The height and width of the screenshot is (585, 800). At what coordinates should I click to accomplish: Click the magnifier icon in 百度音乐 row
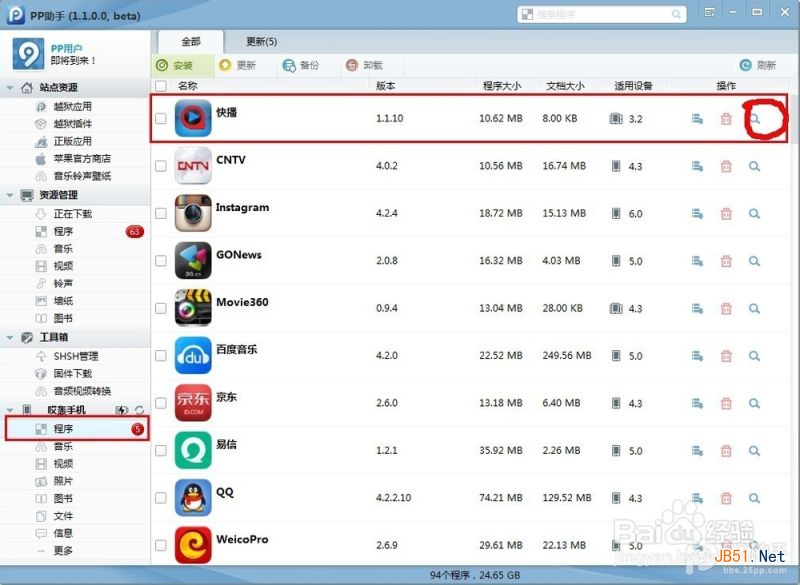coord(755,356)
